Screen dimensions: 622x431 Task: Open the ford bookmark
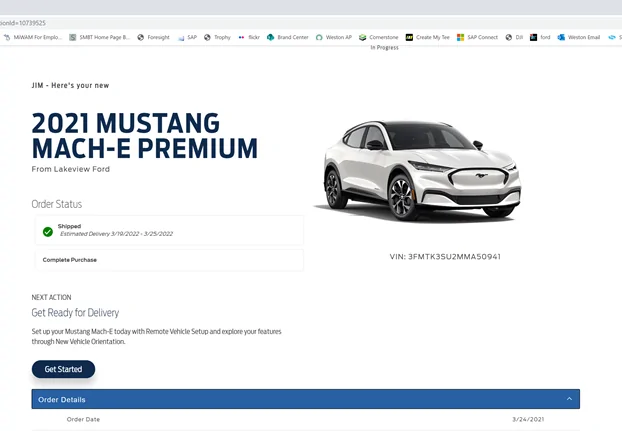[540, 37]
